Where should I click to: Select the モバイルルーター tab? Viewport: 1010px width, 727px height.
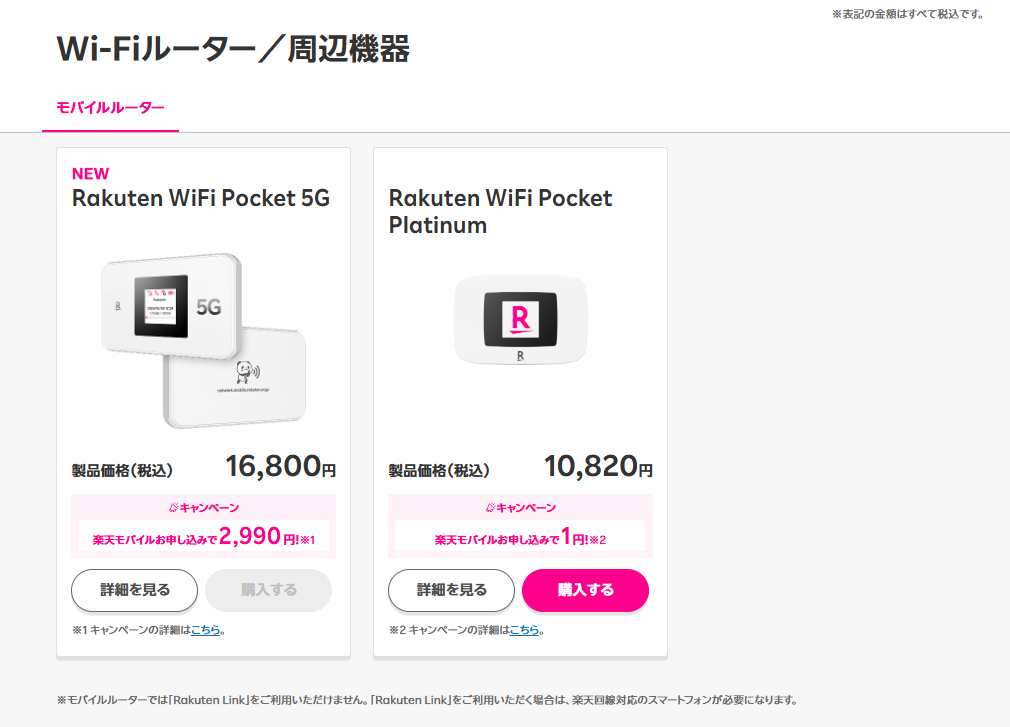point(110,107)
